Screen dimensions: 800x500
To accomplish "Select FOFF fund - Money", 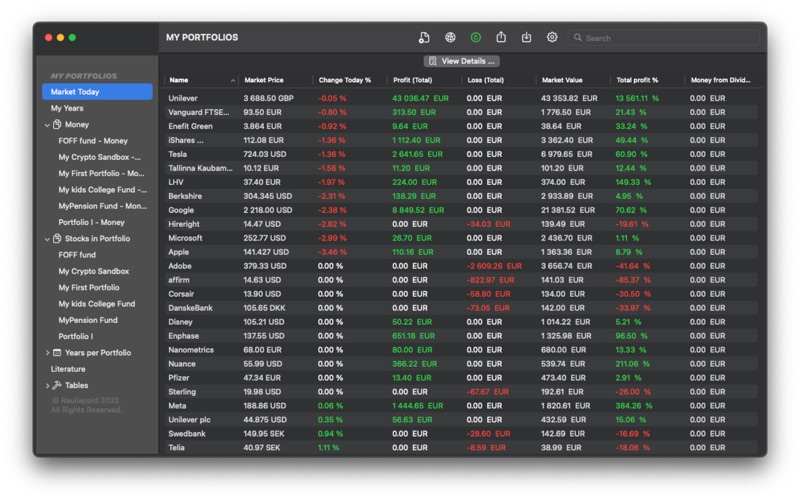I will (x=93, y=141).
